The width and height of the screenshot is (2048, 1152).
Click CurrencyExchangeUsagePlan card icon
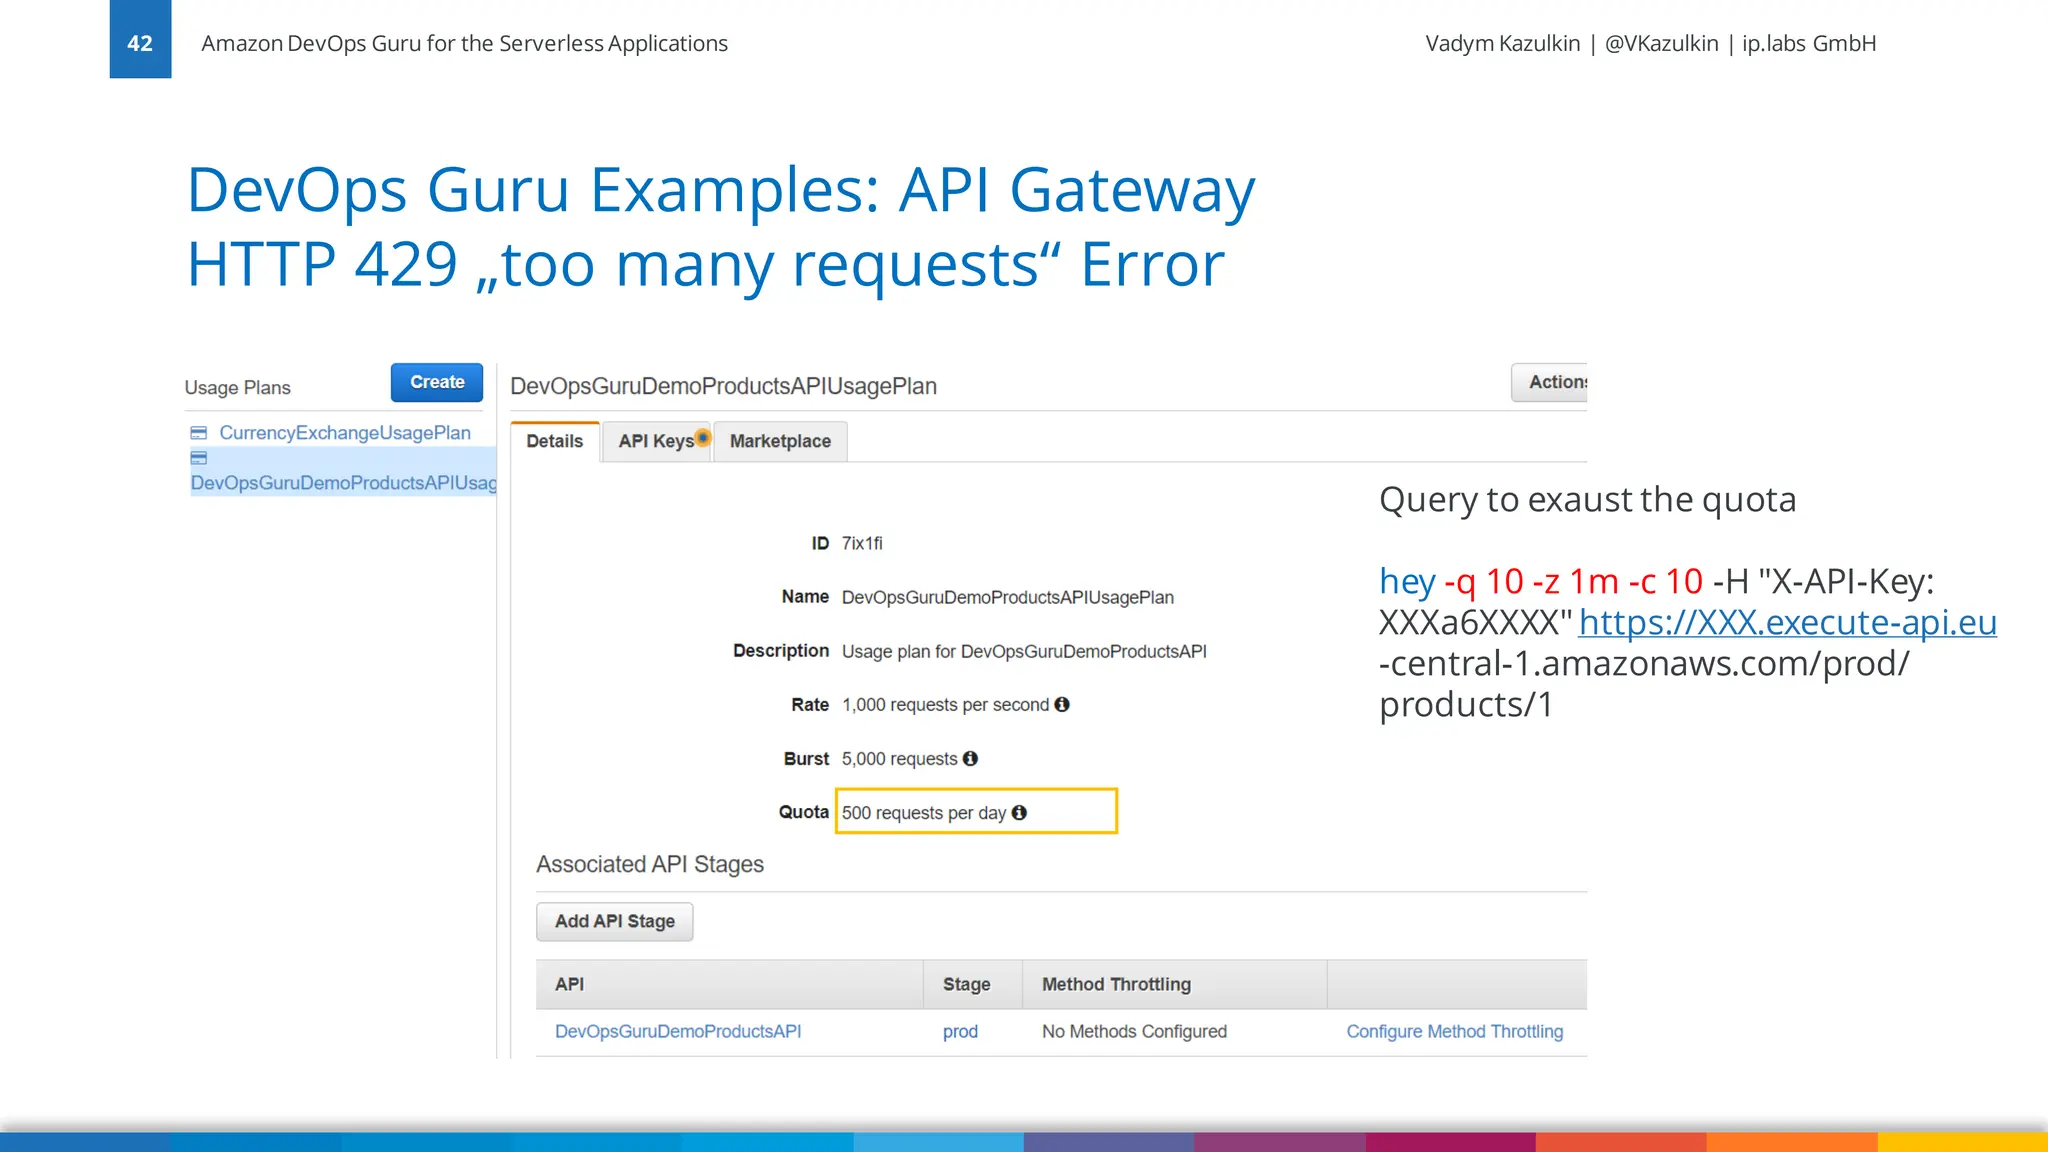tap(199, 433)
